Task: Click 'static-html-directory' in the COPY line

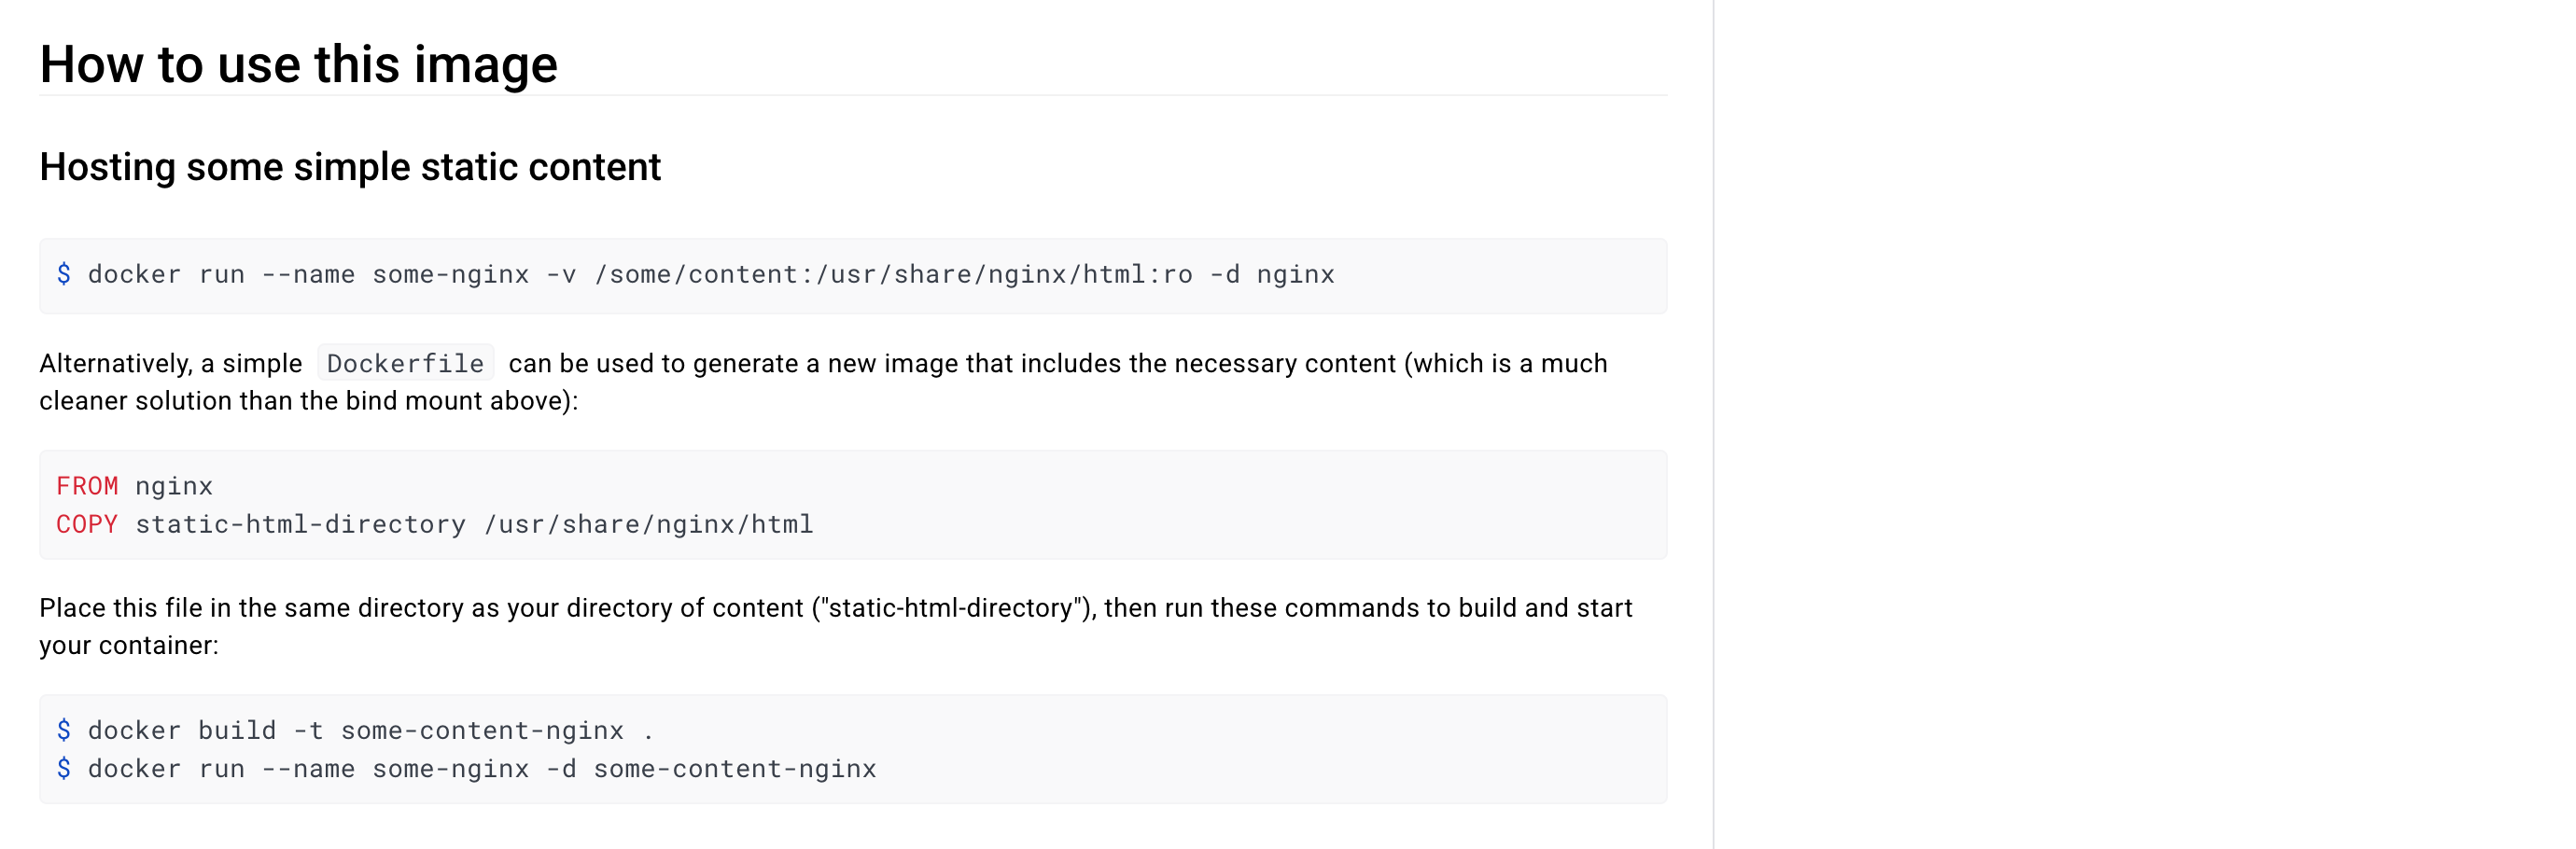Action: pos(301,524)
